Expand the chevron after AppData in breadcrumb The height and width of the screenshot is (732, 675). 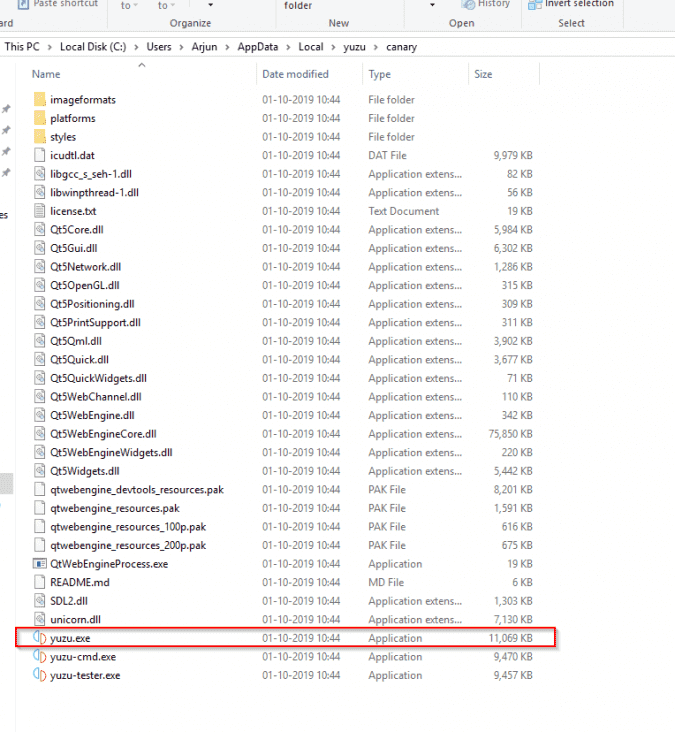tap(288, 47)
